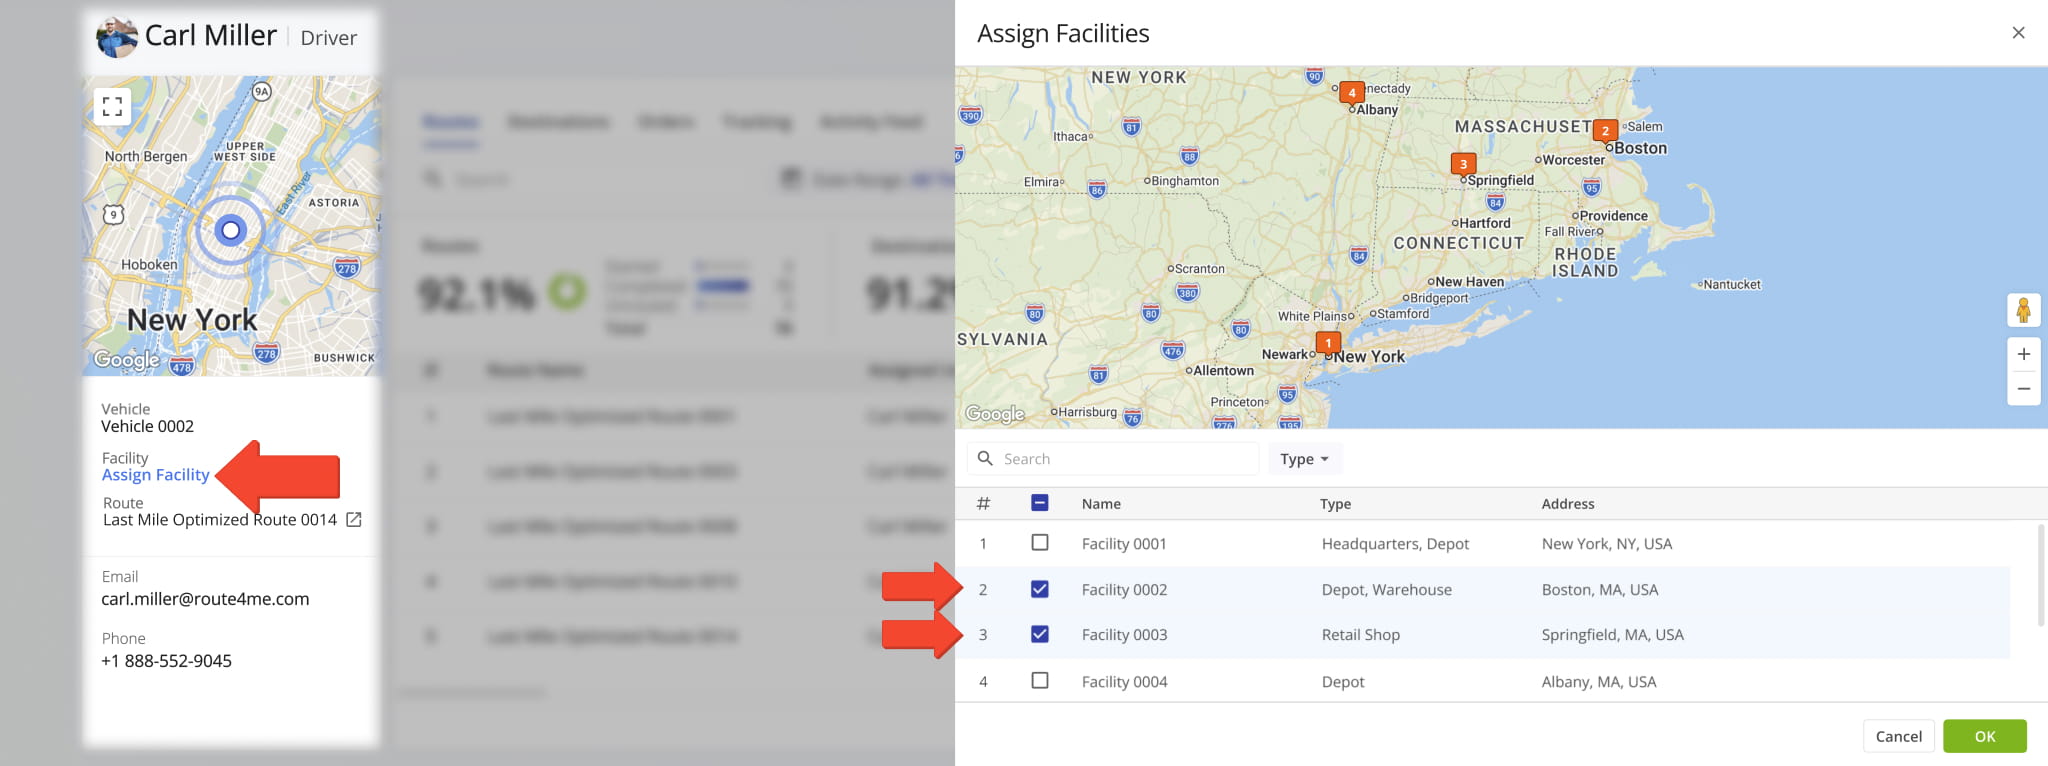The width and height of the screenshot is (2048, 766).
Task: Click the Assign Facility link
Action: tap(156, 475)
